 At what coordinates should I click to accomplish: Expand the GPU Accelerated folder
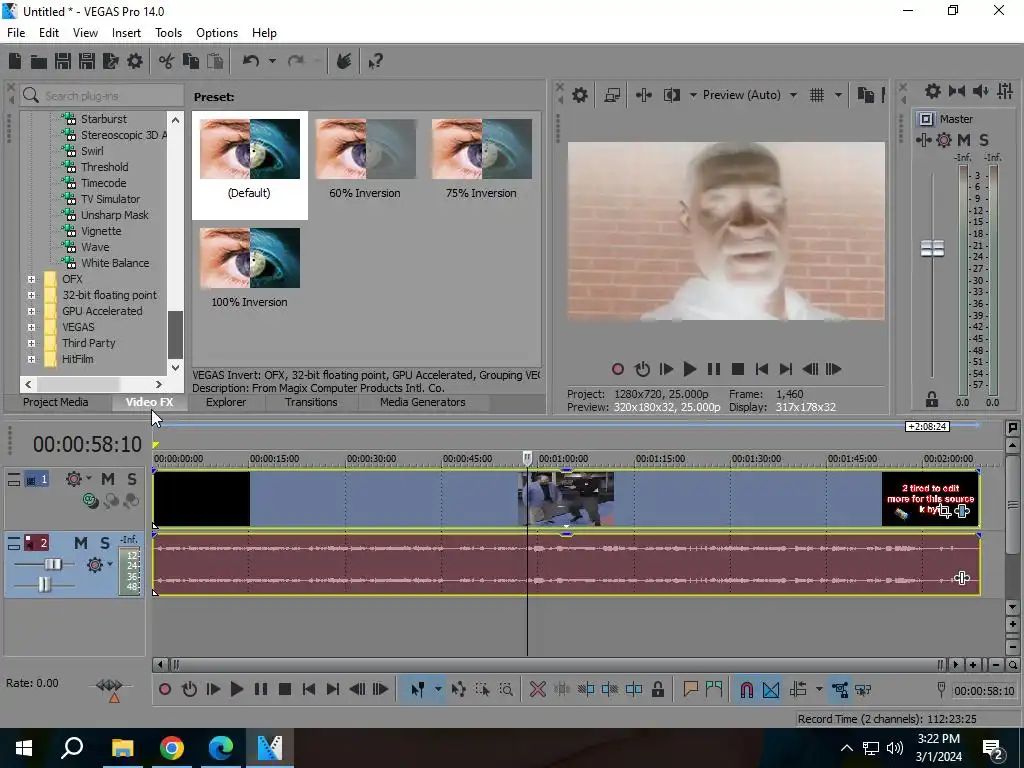[31, 312]
